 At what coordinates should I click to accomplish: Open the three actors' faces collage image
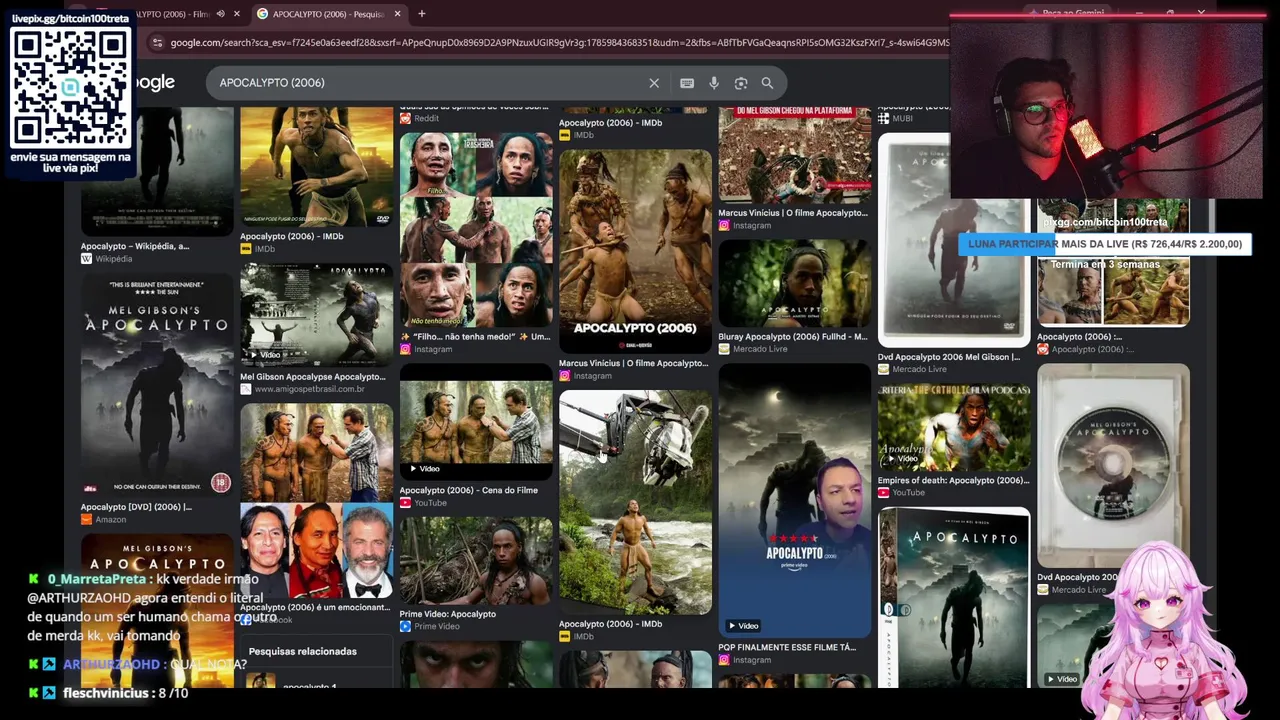tap(316, 551)
